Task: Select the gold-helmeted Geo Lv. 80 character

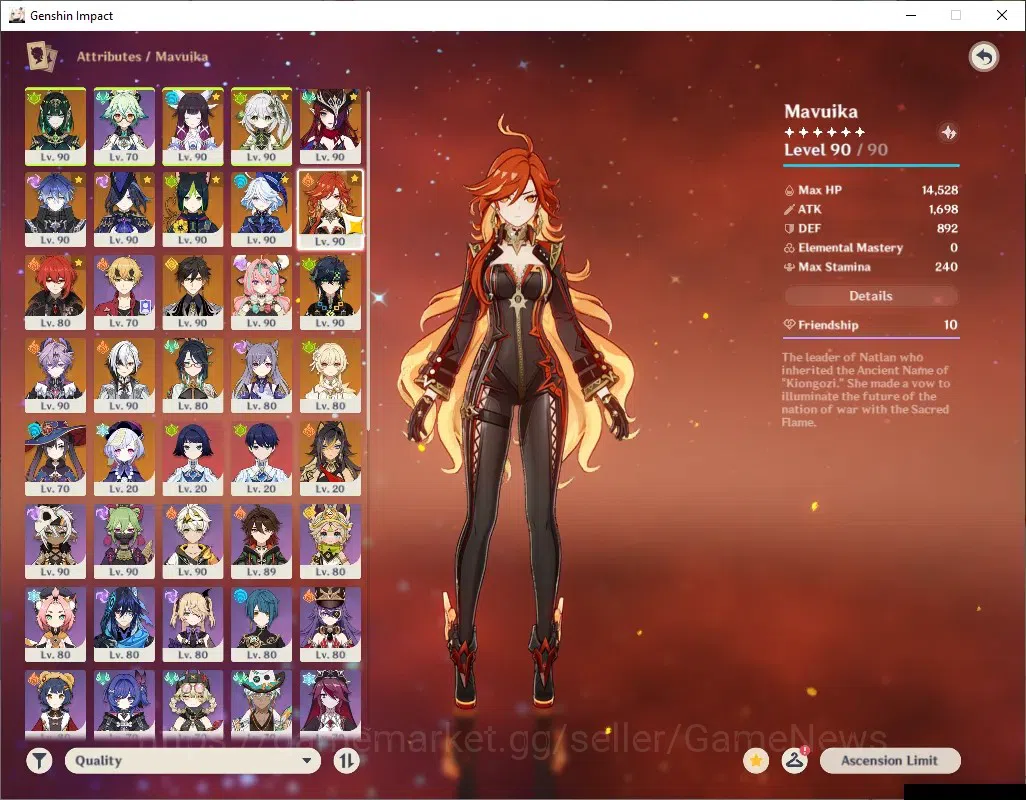Action: click(x=330, y=542)
